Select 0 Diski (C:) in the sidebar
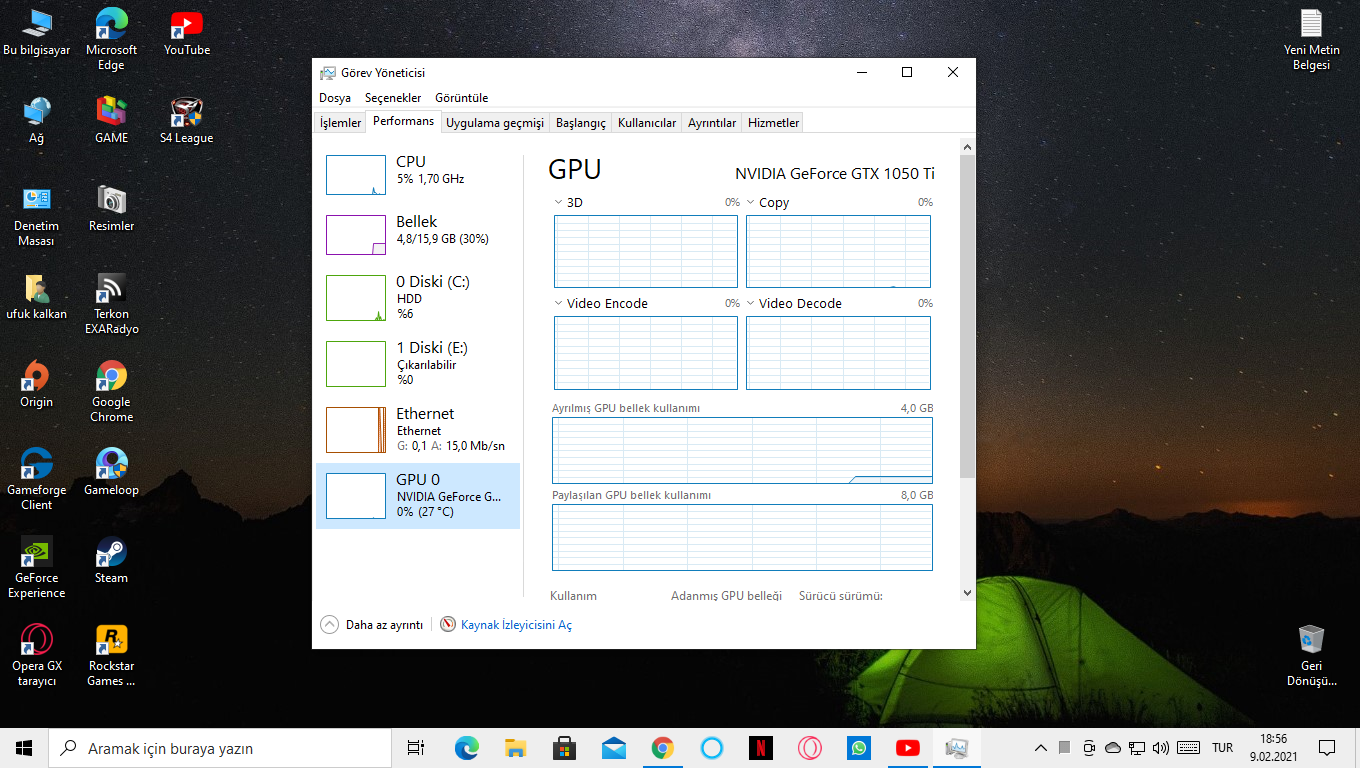1360x768 pixels. pyautogui.click(x=418, y=298)
